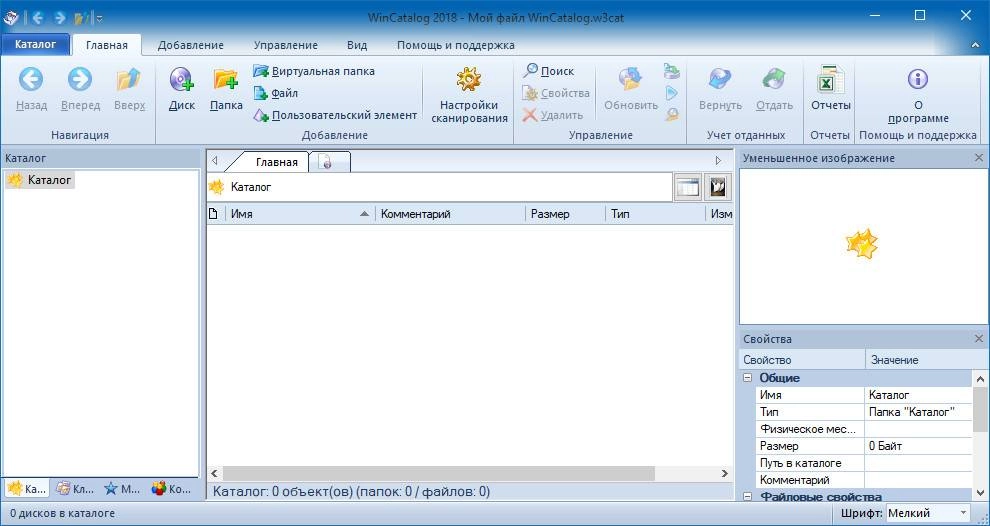Switch to the Управление ribbon tab
The height and width of the screenshot is (526, 990).
click(x=285, y=45)
